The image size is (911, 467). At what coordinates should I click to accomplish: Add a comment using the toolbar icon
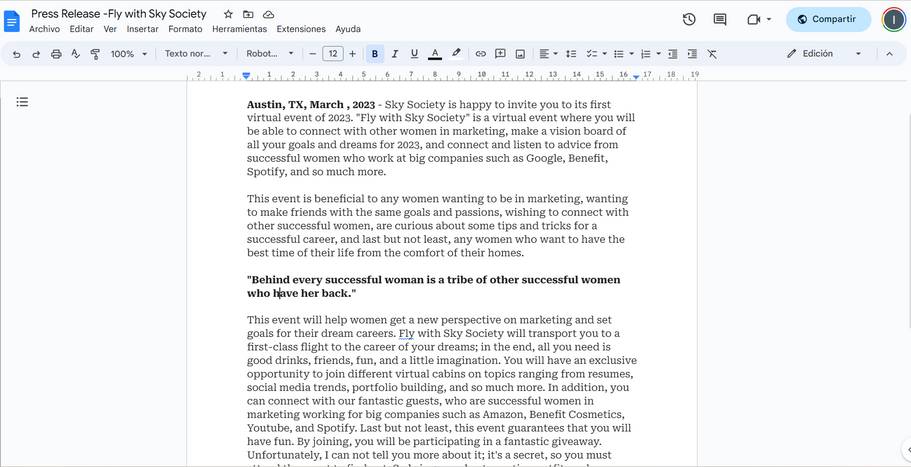tap(500, 54)
